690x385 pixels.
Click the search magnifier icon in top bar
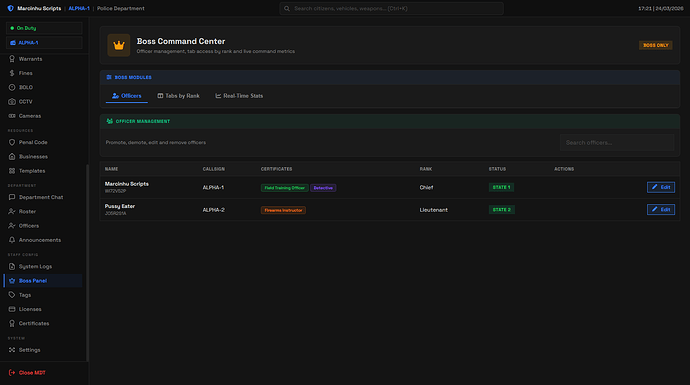click(x=287, y=8)
